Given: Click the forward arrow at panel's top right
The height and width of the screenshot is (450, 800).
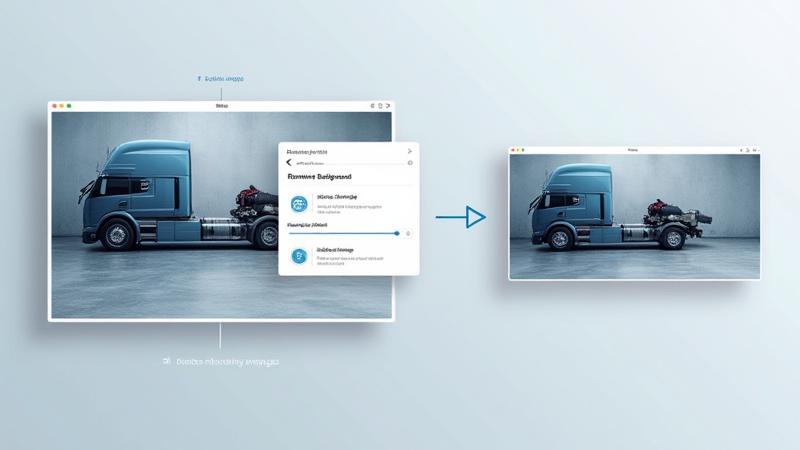Looking at the screenshot, I should point(409,151).
